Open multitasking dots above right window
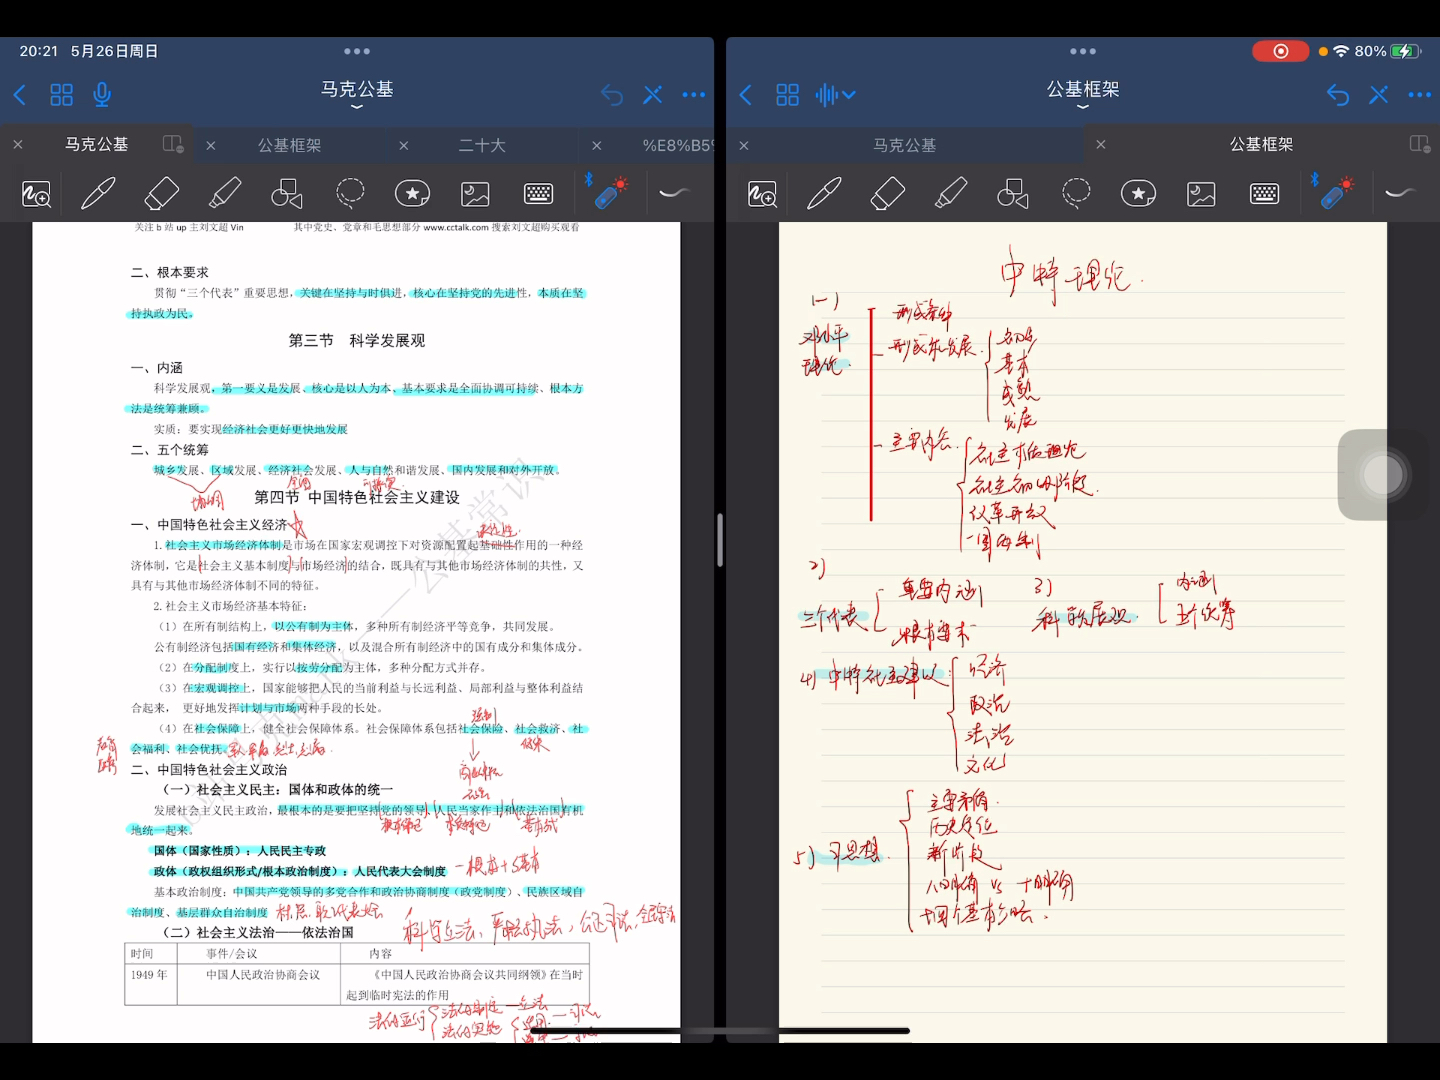This screenshot has height=1080, width=1440. point(1083,51)
